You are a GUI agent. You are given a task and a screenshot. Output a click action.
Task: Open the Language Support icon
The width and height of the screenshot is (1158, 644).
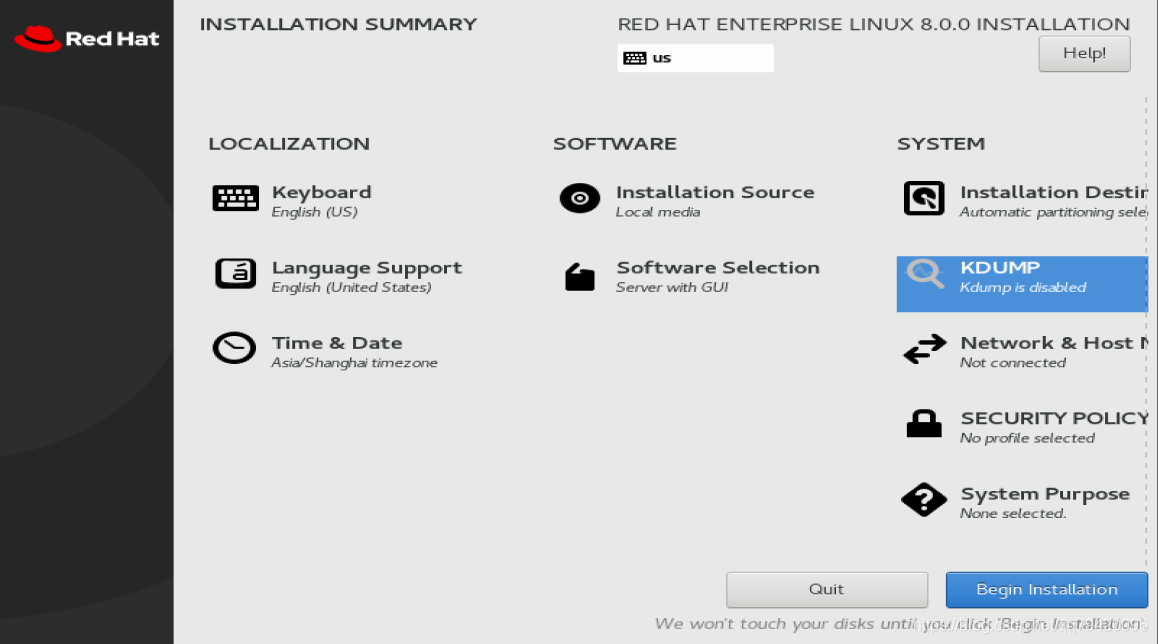[x=236, y=273]
